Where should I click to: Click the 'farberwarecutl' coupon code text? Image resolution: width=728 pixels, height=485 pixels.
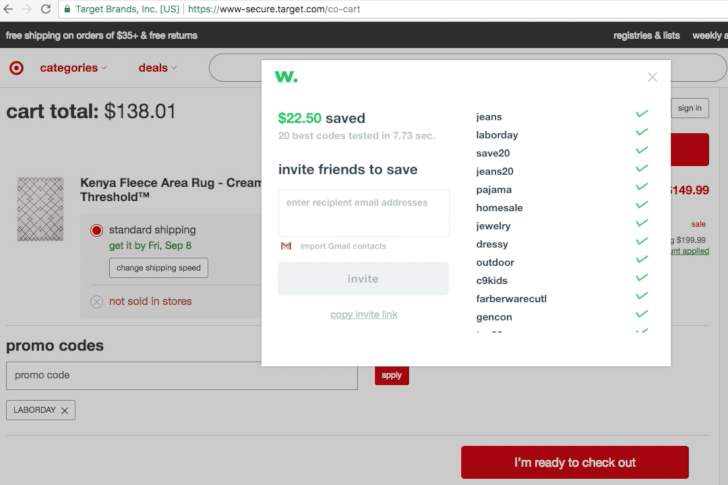[511, 299]
